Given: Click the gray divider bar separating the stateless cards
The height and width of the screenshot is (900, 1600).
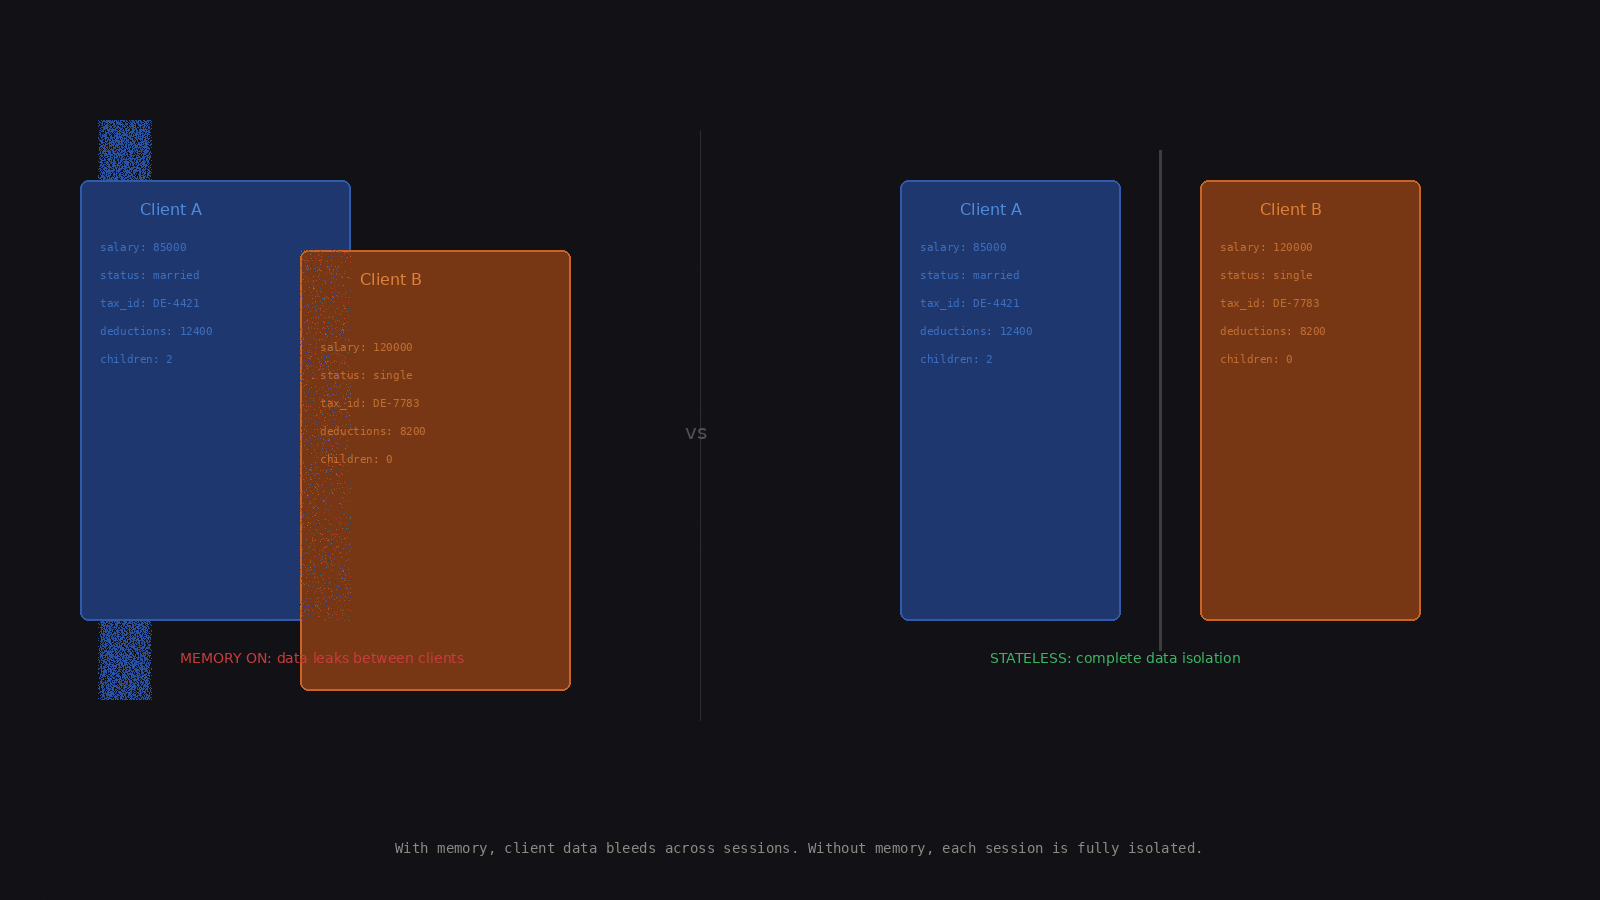Looking at the screenshot, I should tap(1160, 400).
